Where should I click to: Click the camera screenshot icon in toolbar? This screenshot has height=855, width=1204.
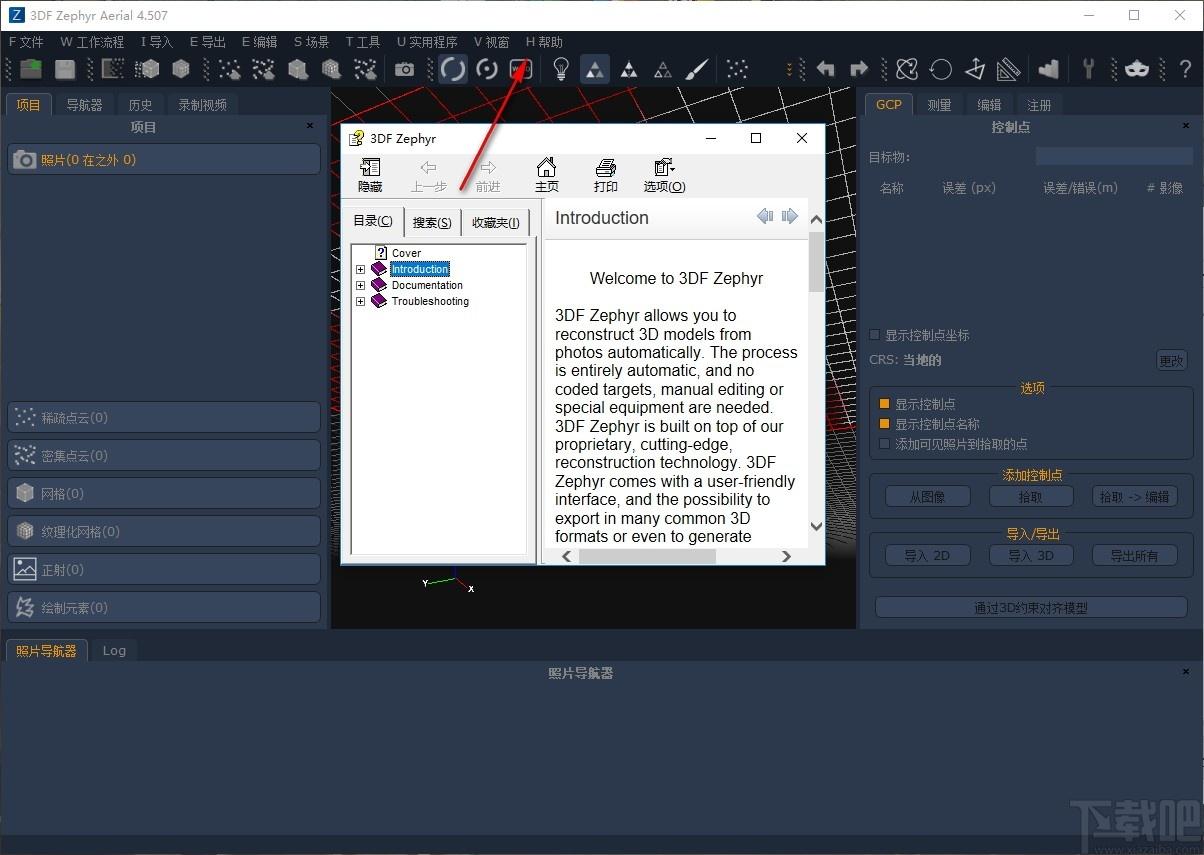(x=404, y=69)
